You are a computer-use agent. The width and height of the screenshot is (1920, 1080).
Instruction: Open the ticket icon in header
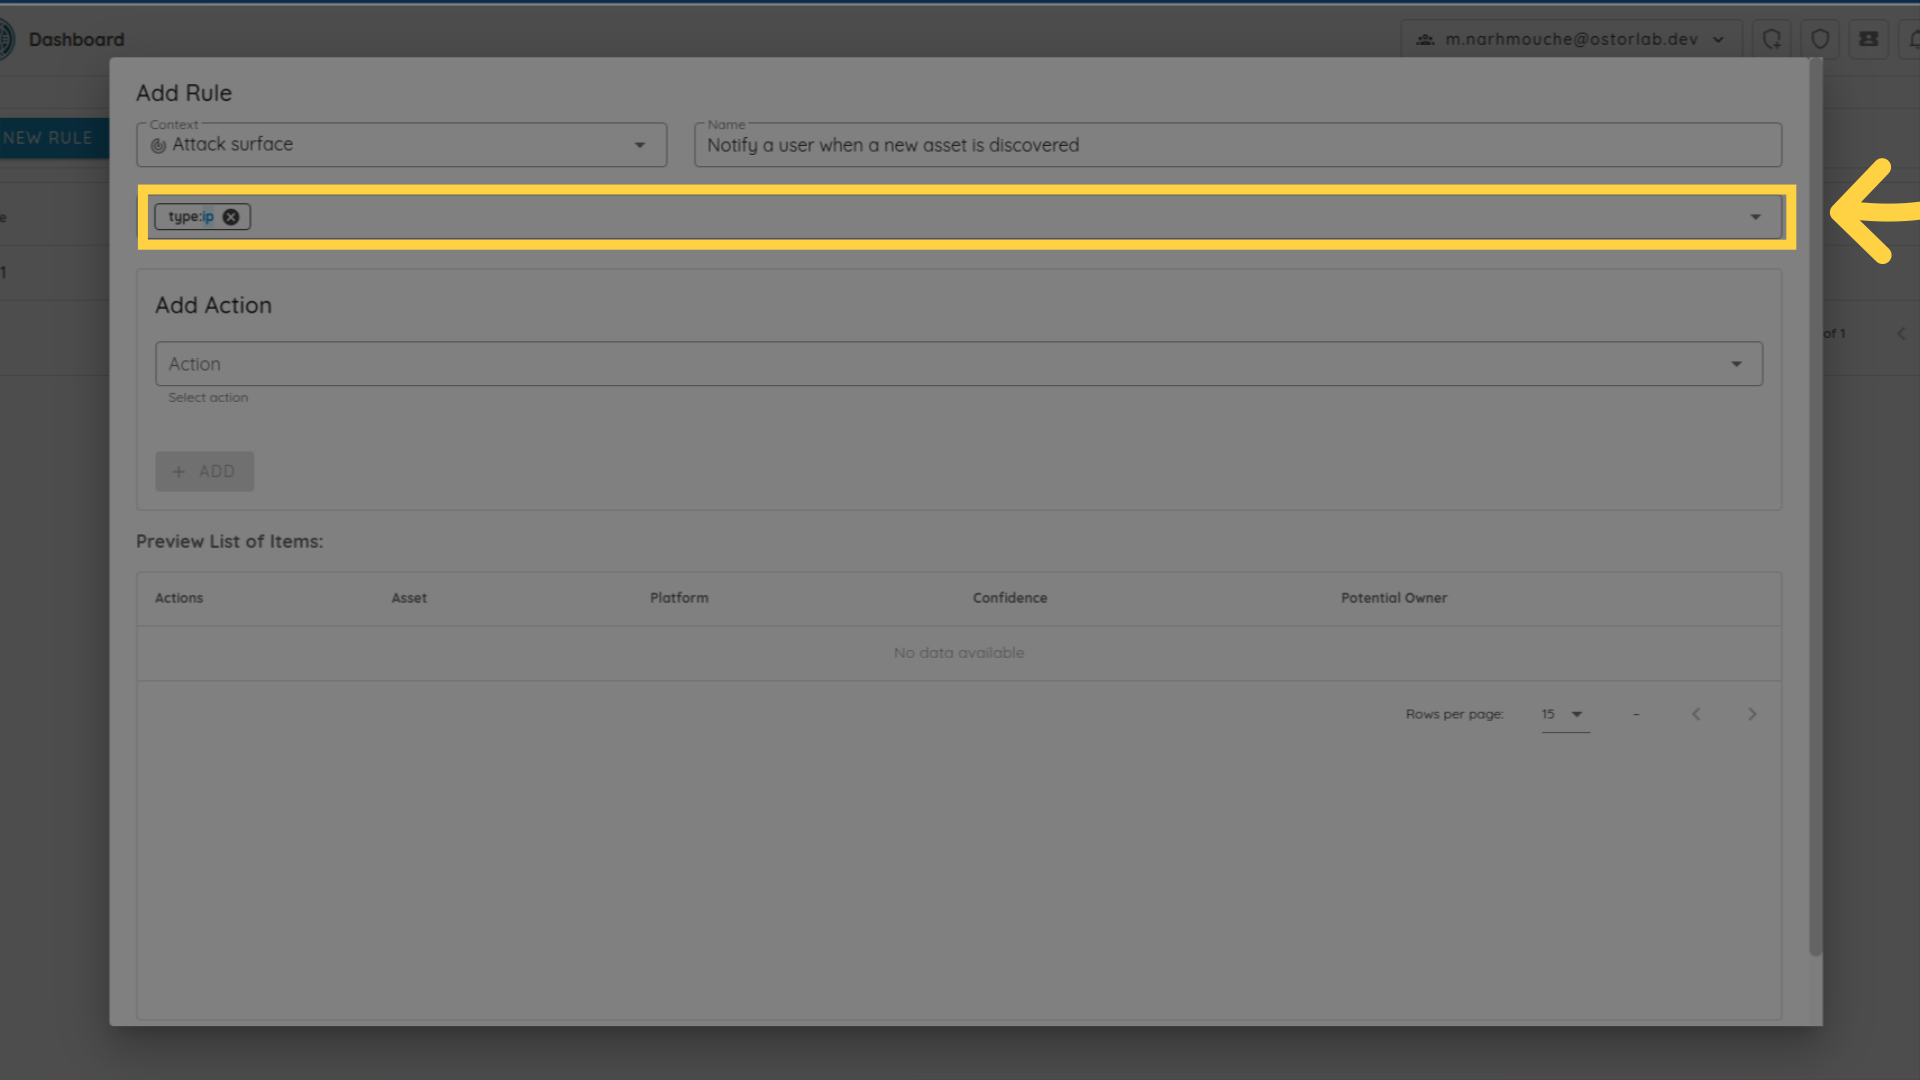[1868, 39]
